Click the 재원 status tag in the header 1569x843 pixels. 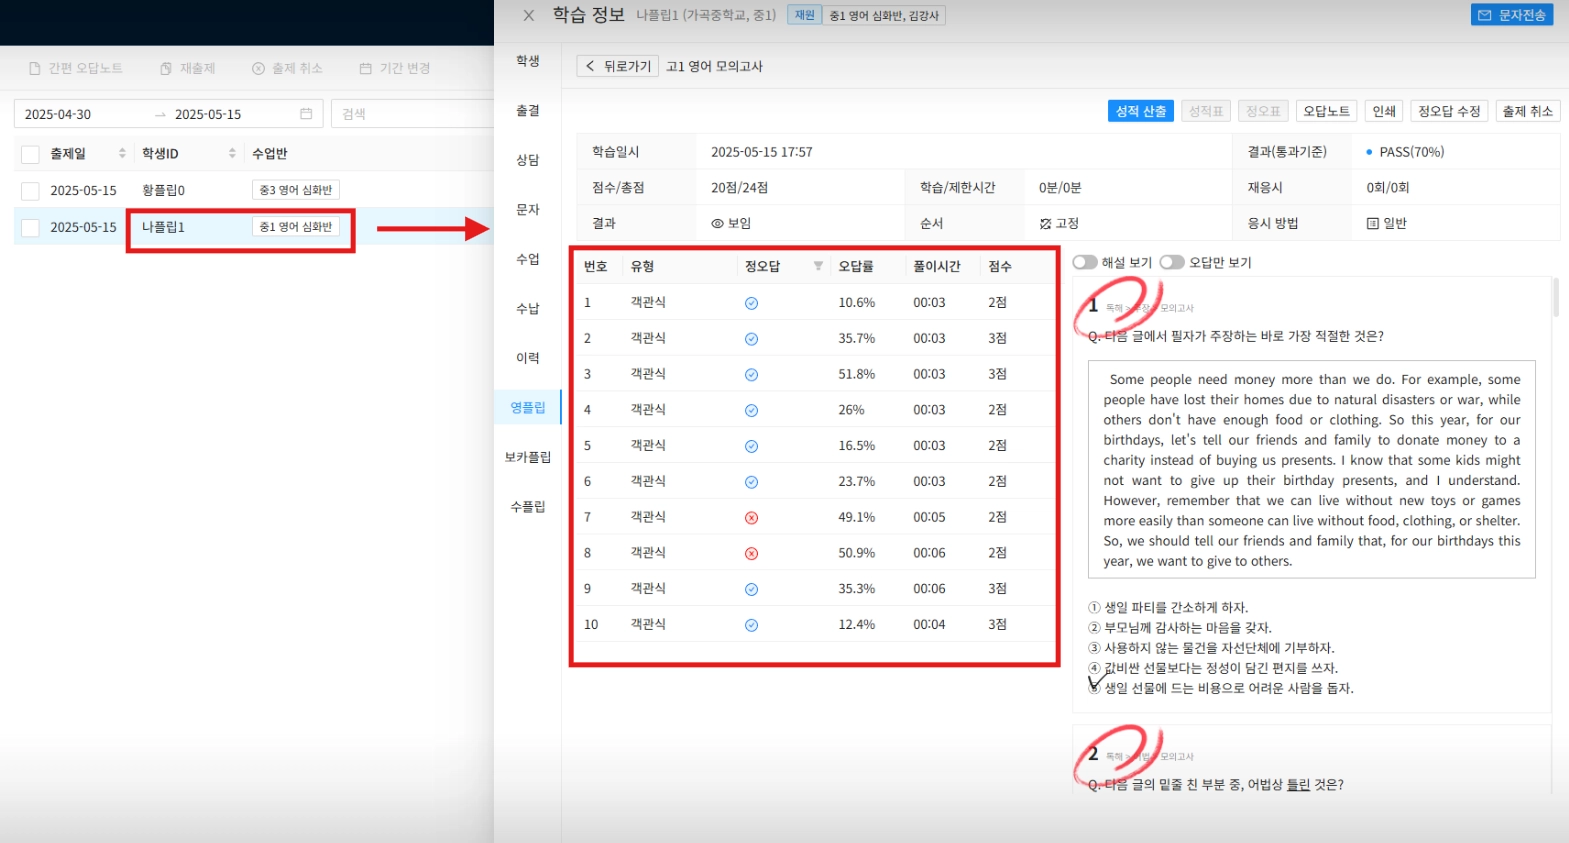(x=805, y=15)
